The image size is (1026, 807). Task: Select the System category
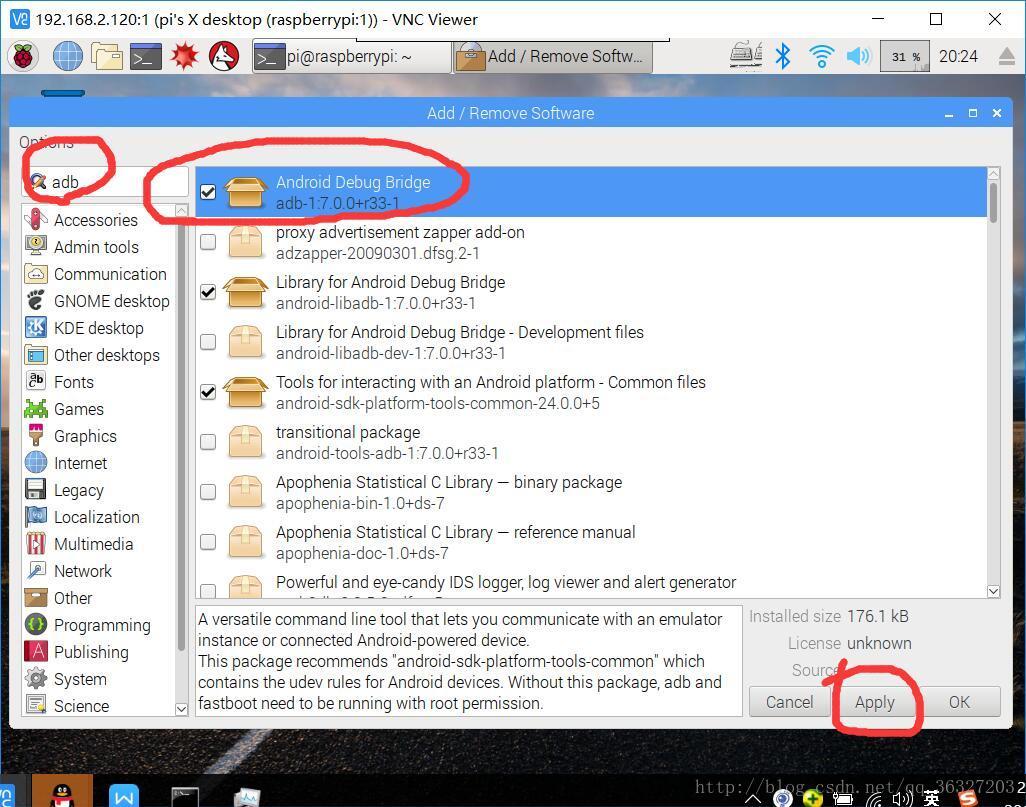pos(98,679)
